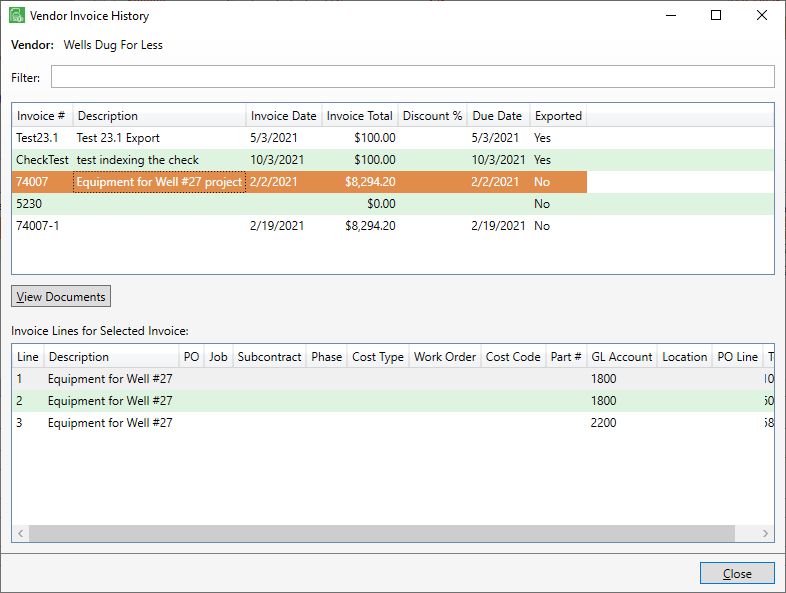Sort by the Invoice Date column header
This screenshot has width=786, height=593.
(284, 116)
